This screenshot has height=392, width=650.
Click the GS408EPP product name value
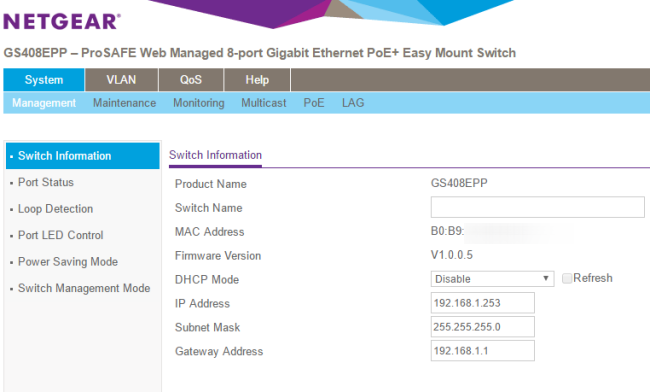point(459,183)
